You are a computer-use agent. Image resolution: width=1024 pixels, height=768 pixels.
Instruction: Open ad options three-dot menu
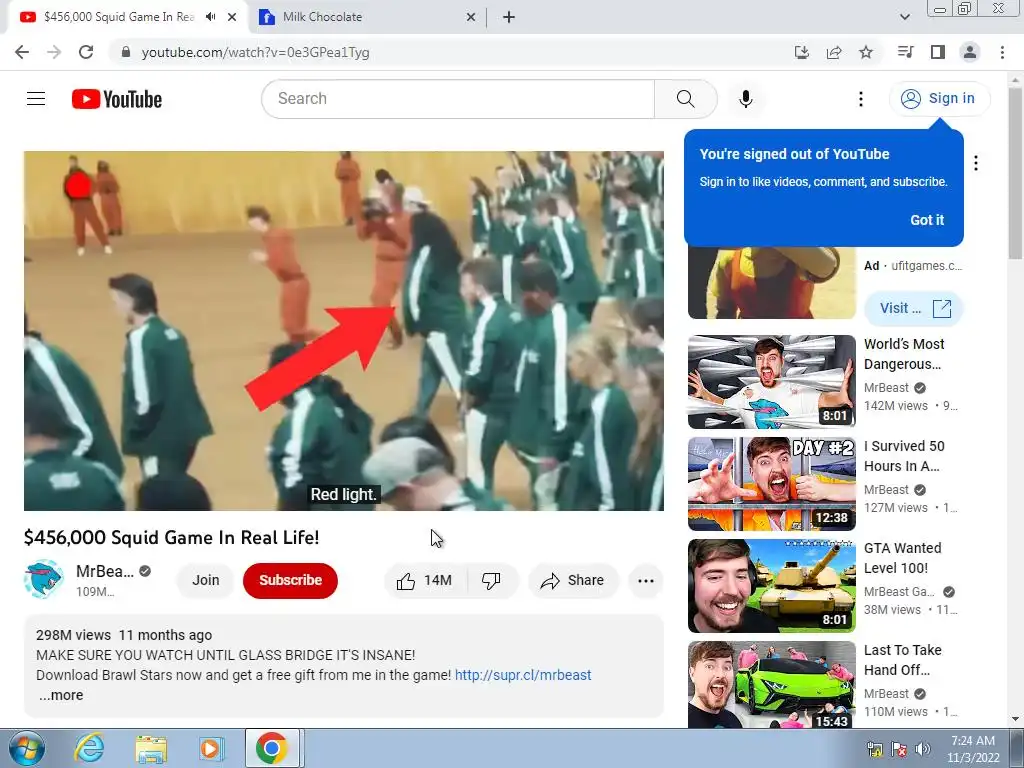[x=976, y=163]
